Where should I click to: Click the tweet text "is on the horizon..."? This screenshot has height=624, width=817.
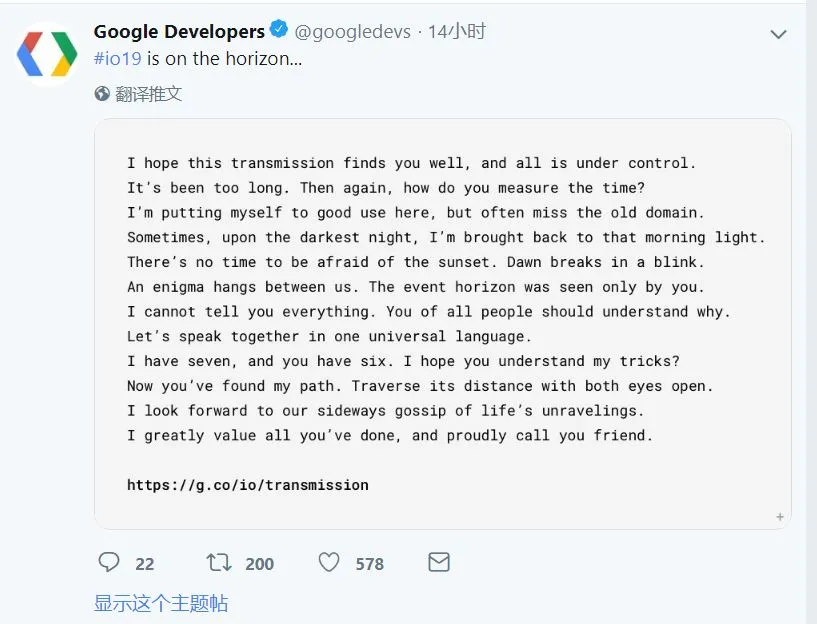click(x=224, y=58)
